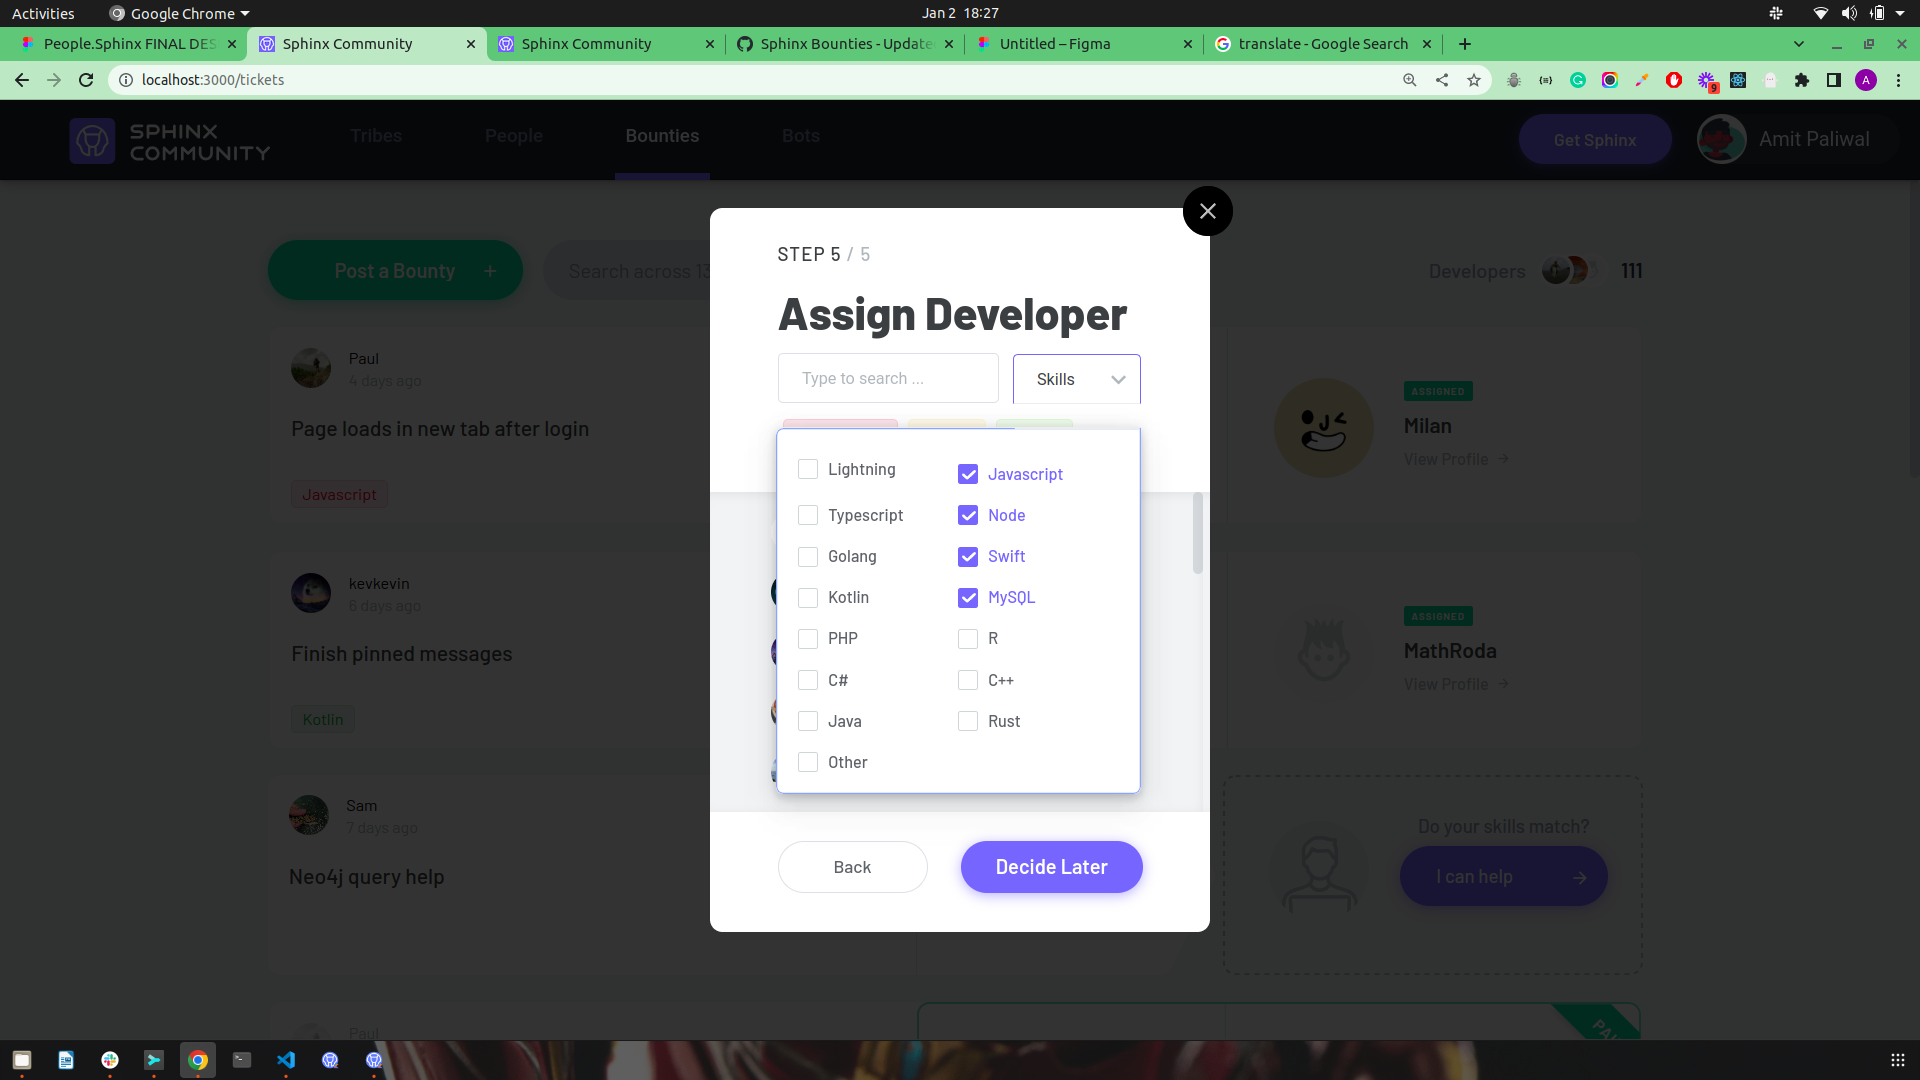
Task: Open Visual Studio Code from the dock
Action: click(x=286, y=1059)
